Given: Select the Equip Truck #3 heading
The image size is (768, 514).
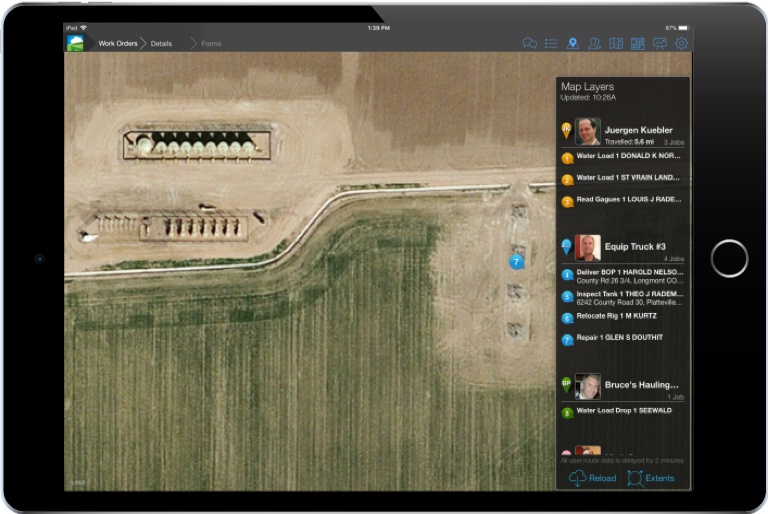Looking at the screenshot, I should (x=635, y=246).
